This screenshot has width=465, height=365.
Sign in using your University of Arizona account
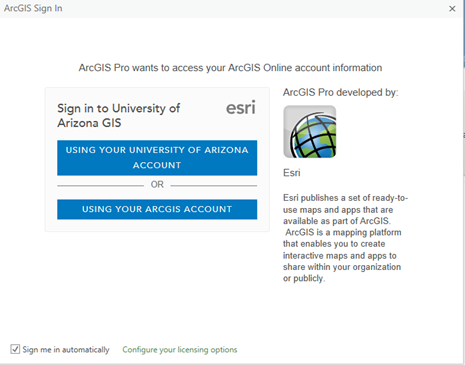[157, 158]
